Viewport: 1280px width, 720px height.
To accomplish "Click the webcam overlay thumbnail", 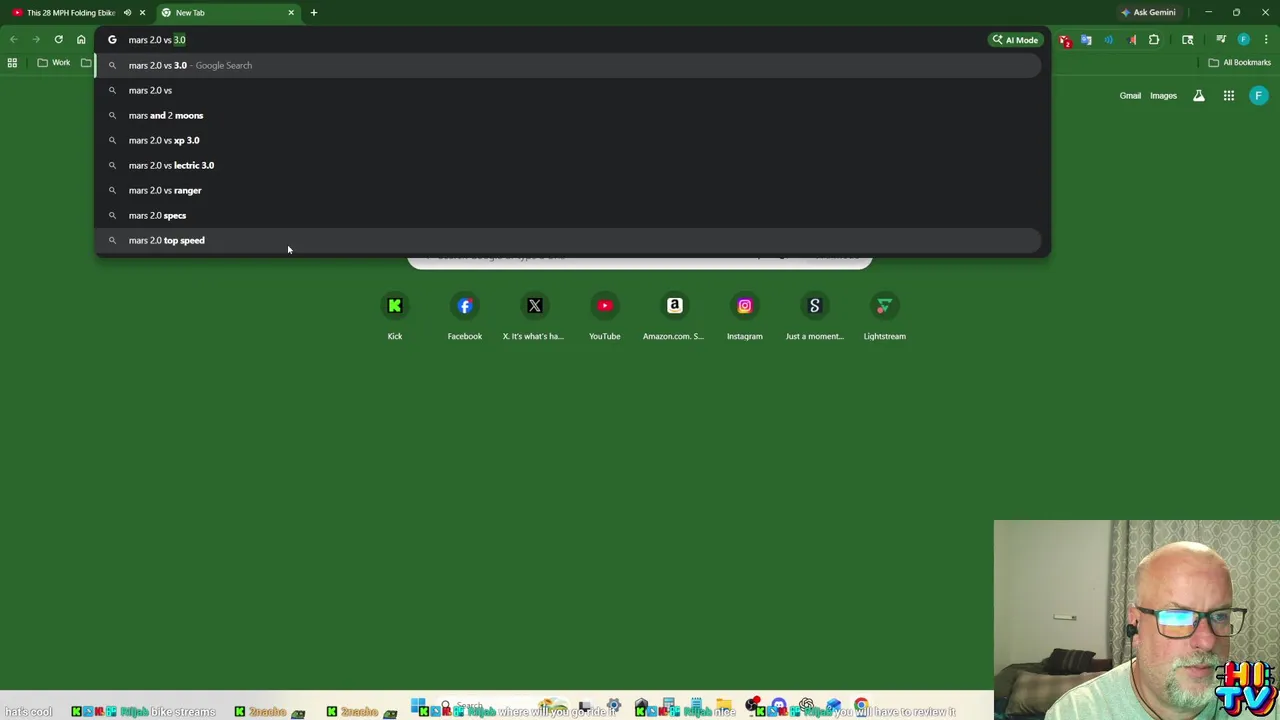I will [x=1137, y=620].
